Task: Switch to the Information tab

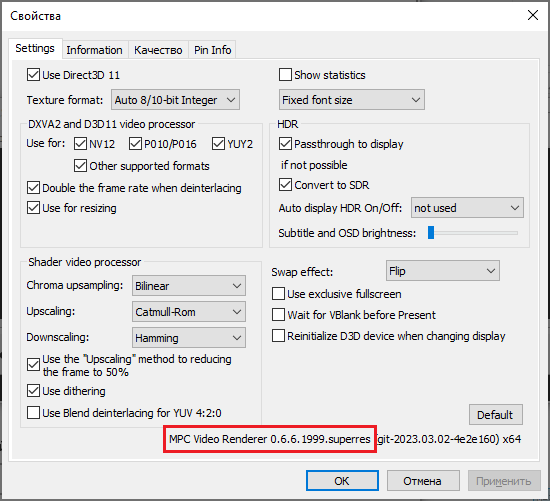Action: (95, 50)
